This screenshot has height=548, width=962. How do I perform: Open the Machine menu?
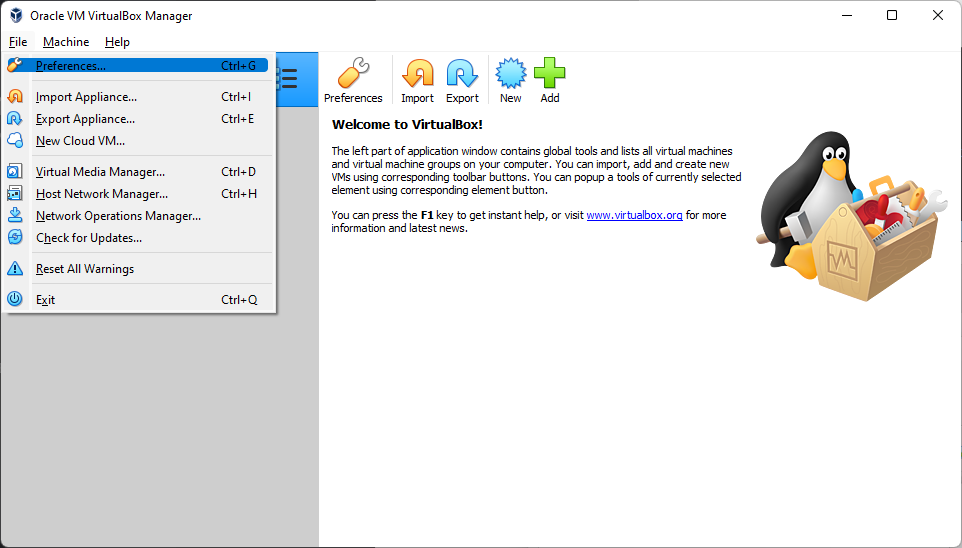click(66, 42)
